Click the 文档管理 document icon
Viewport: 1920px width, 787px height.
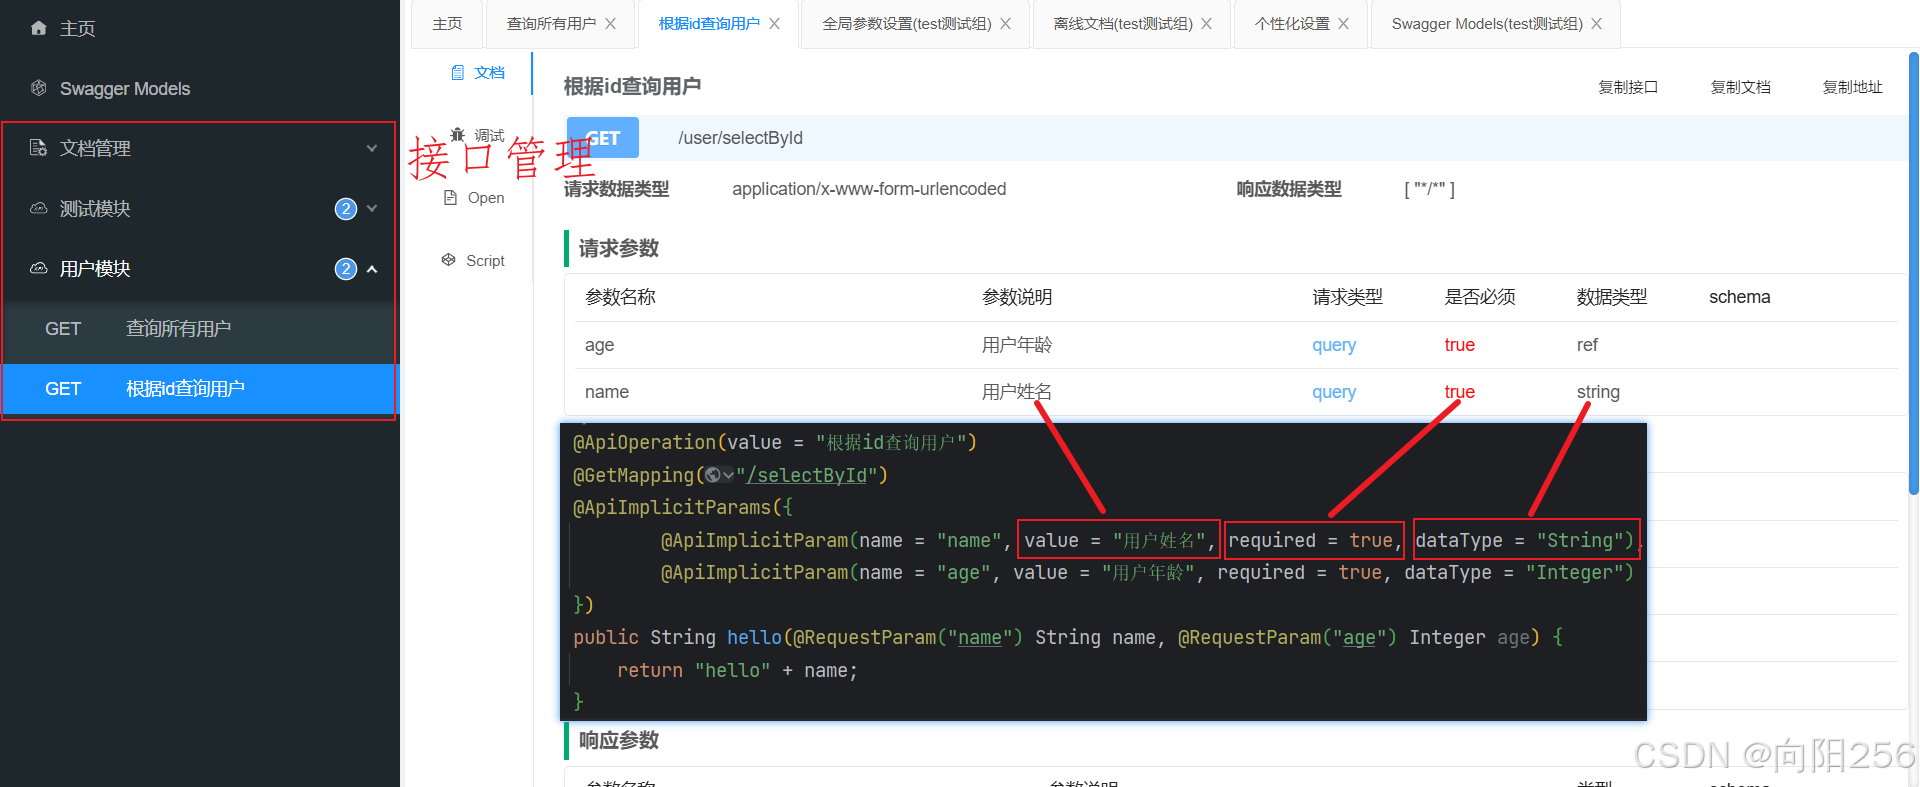38,148
